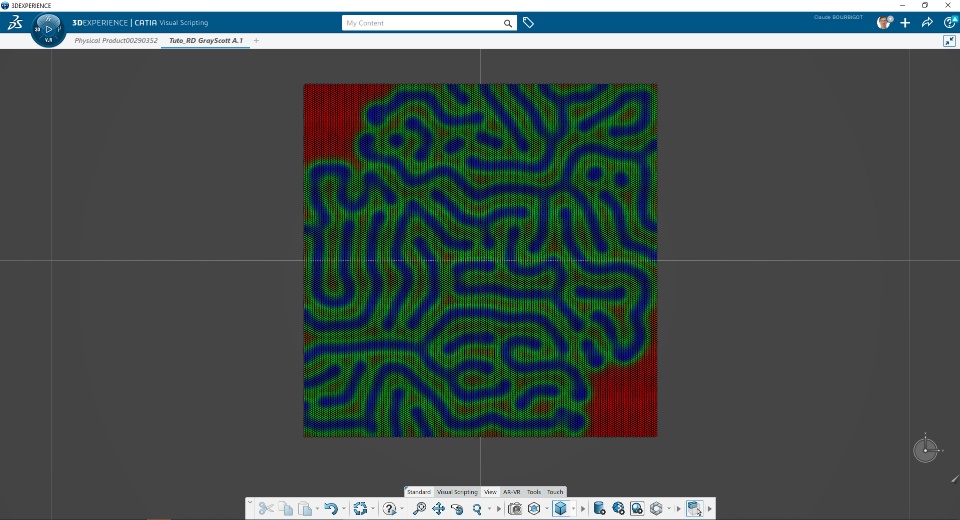Open the 3DS compass logo menu

click(x=15, y=23)
